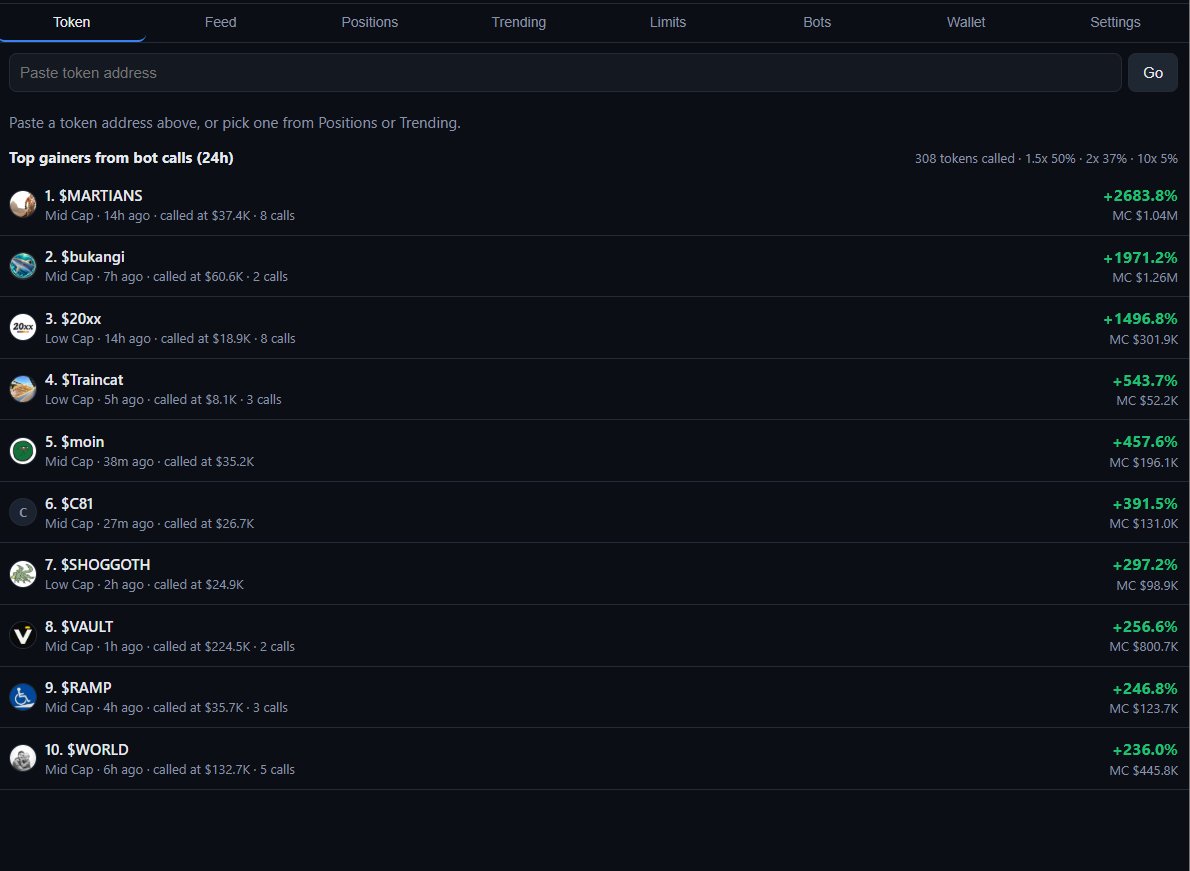Open the Trending tab
This screenshot has height=871, width=1190.
(518, 23)
